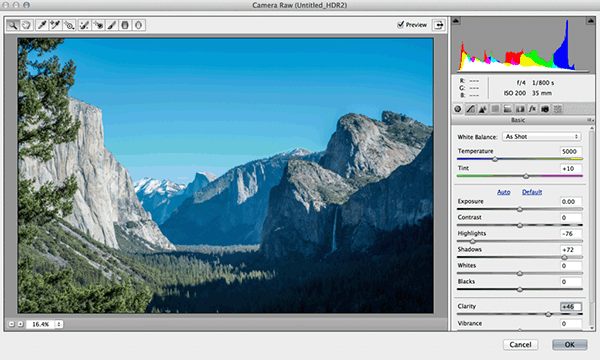Click the "f/4" aperture readout
The image size is (600, 360).
pos(521,83)
